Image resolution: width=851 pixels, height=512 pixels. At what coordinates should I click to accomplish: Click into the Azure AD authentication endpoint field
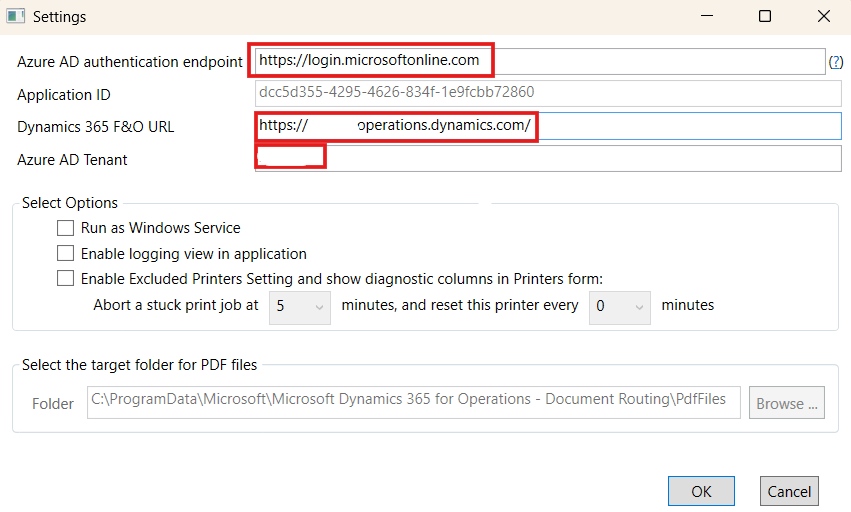pyautogui.click(x=540, y=61)
